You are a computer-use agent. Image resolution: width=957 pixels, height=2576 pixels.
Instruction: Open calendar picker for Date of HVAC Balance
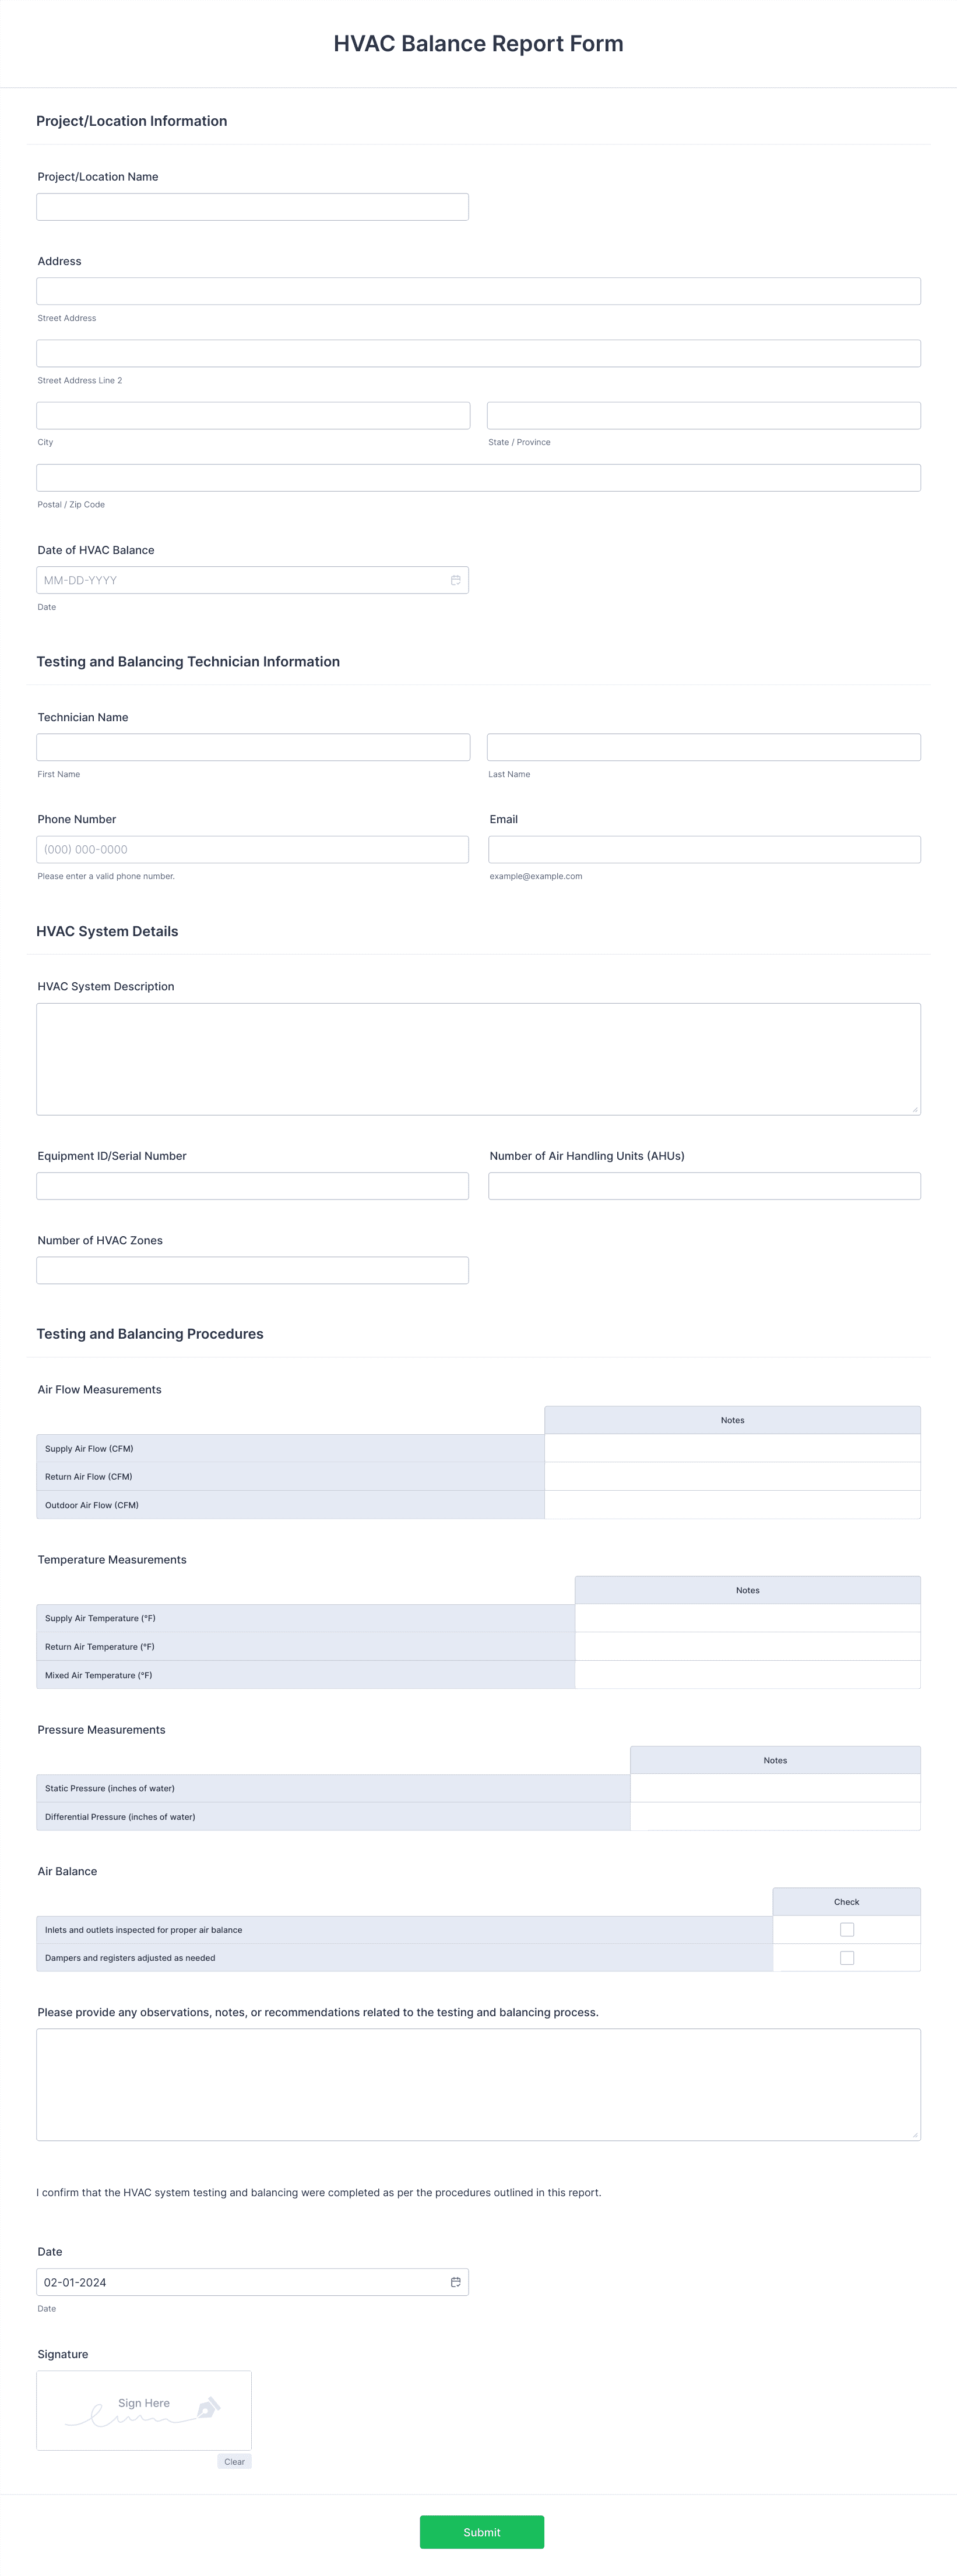point(455,580)
